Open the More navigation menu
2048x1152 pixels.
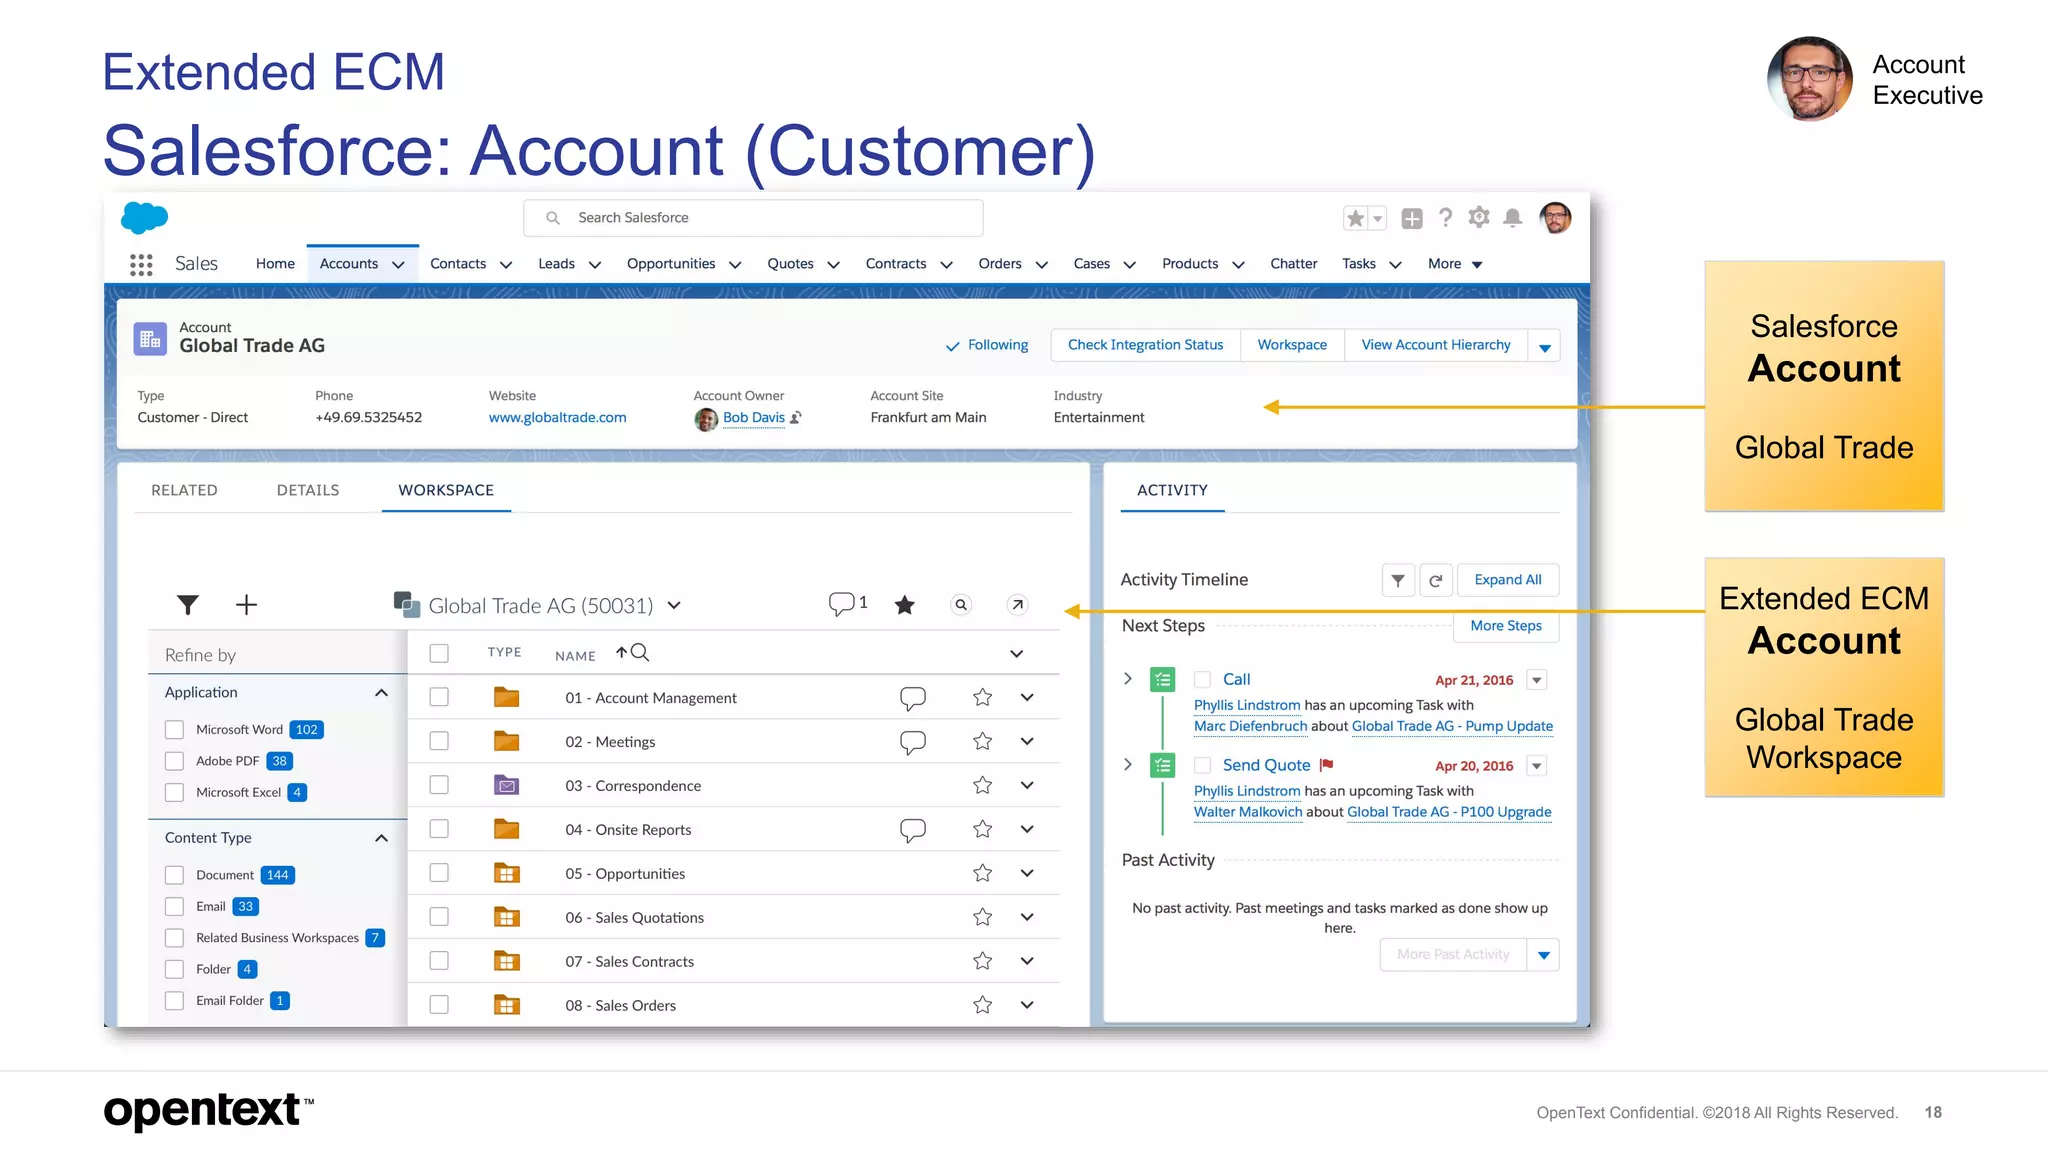point(1455,264)
